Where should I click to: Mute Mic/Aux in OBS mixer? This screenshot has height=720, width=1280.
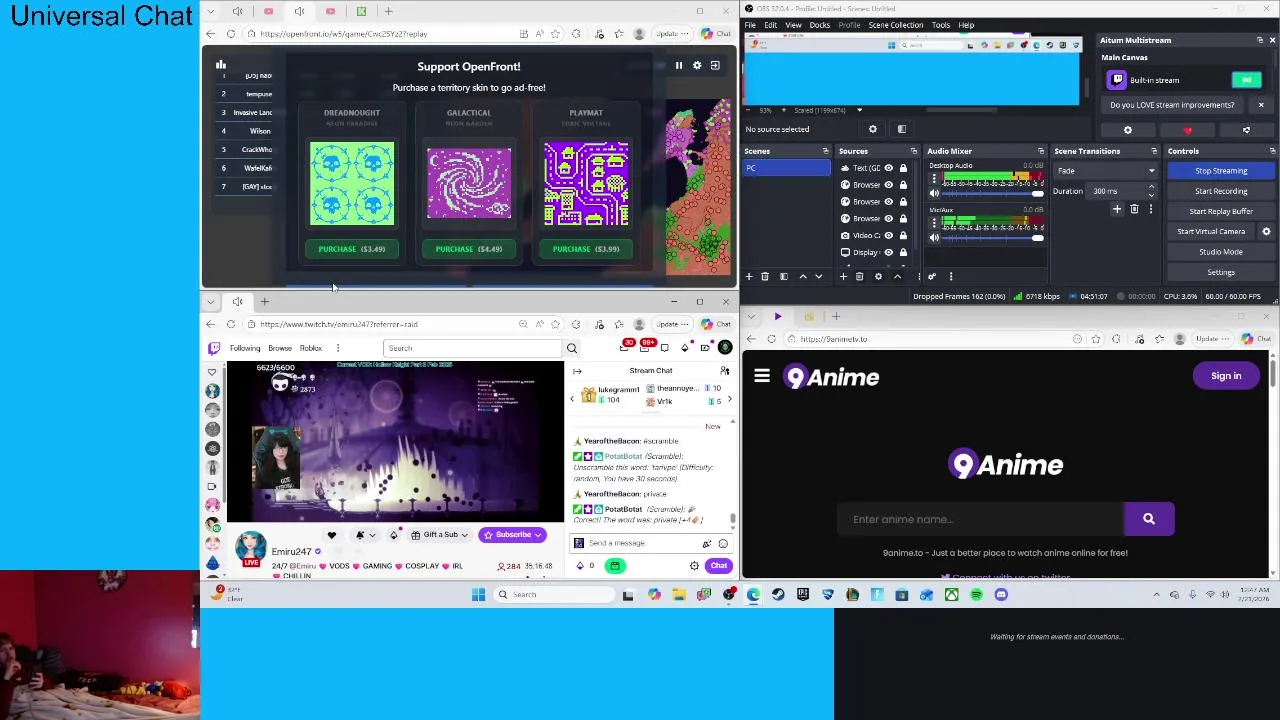click(x=934, y=237)
